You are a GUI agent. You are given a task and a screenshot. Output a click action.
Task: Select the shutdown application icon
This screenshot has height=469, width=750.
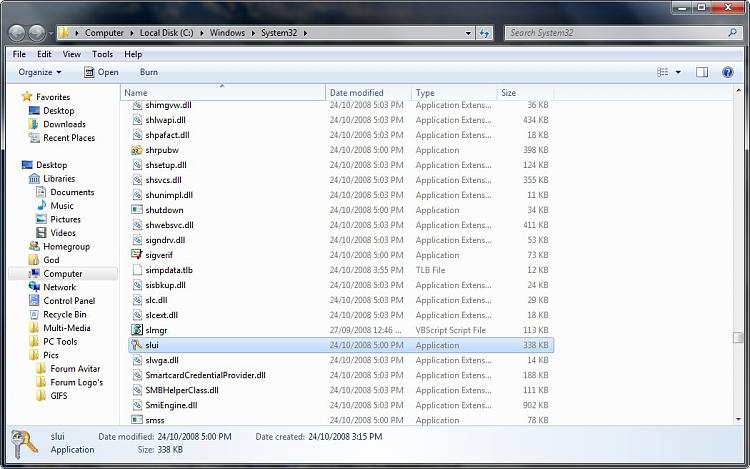coord(137,210)
